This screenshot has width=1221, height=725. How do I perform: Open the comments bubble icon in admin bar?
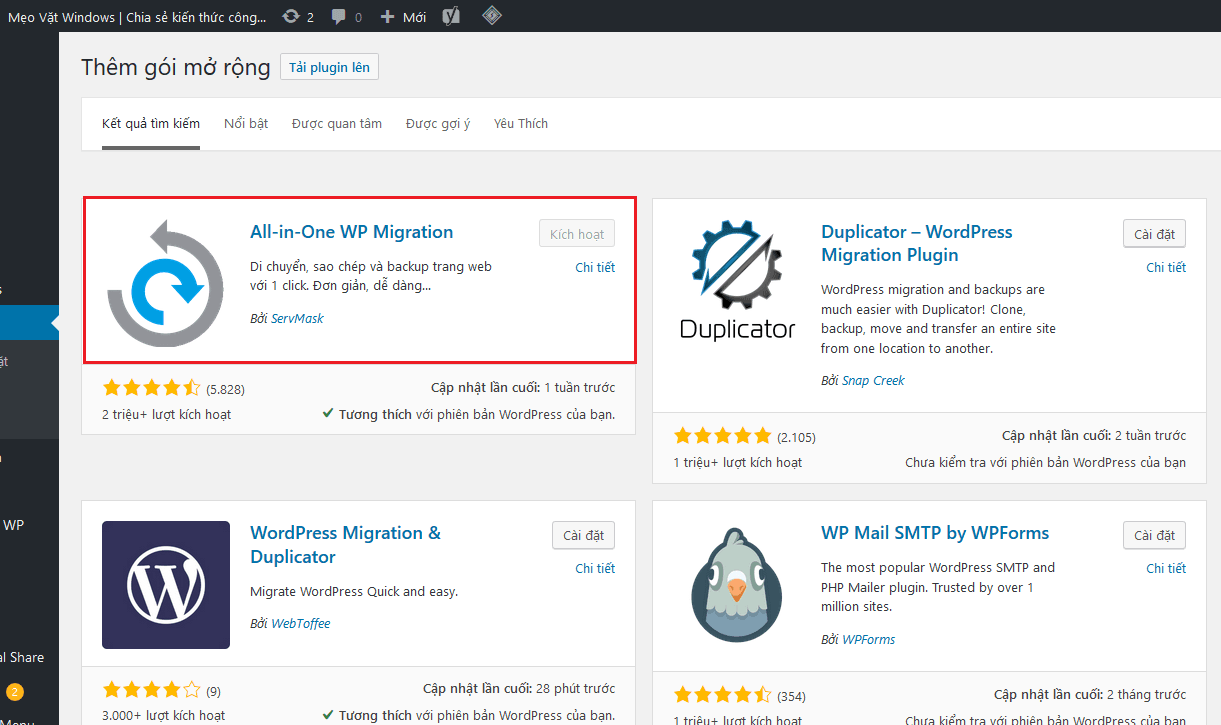pos(346,17)
